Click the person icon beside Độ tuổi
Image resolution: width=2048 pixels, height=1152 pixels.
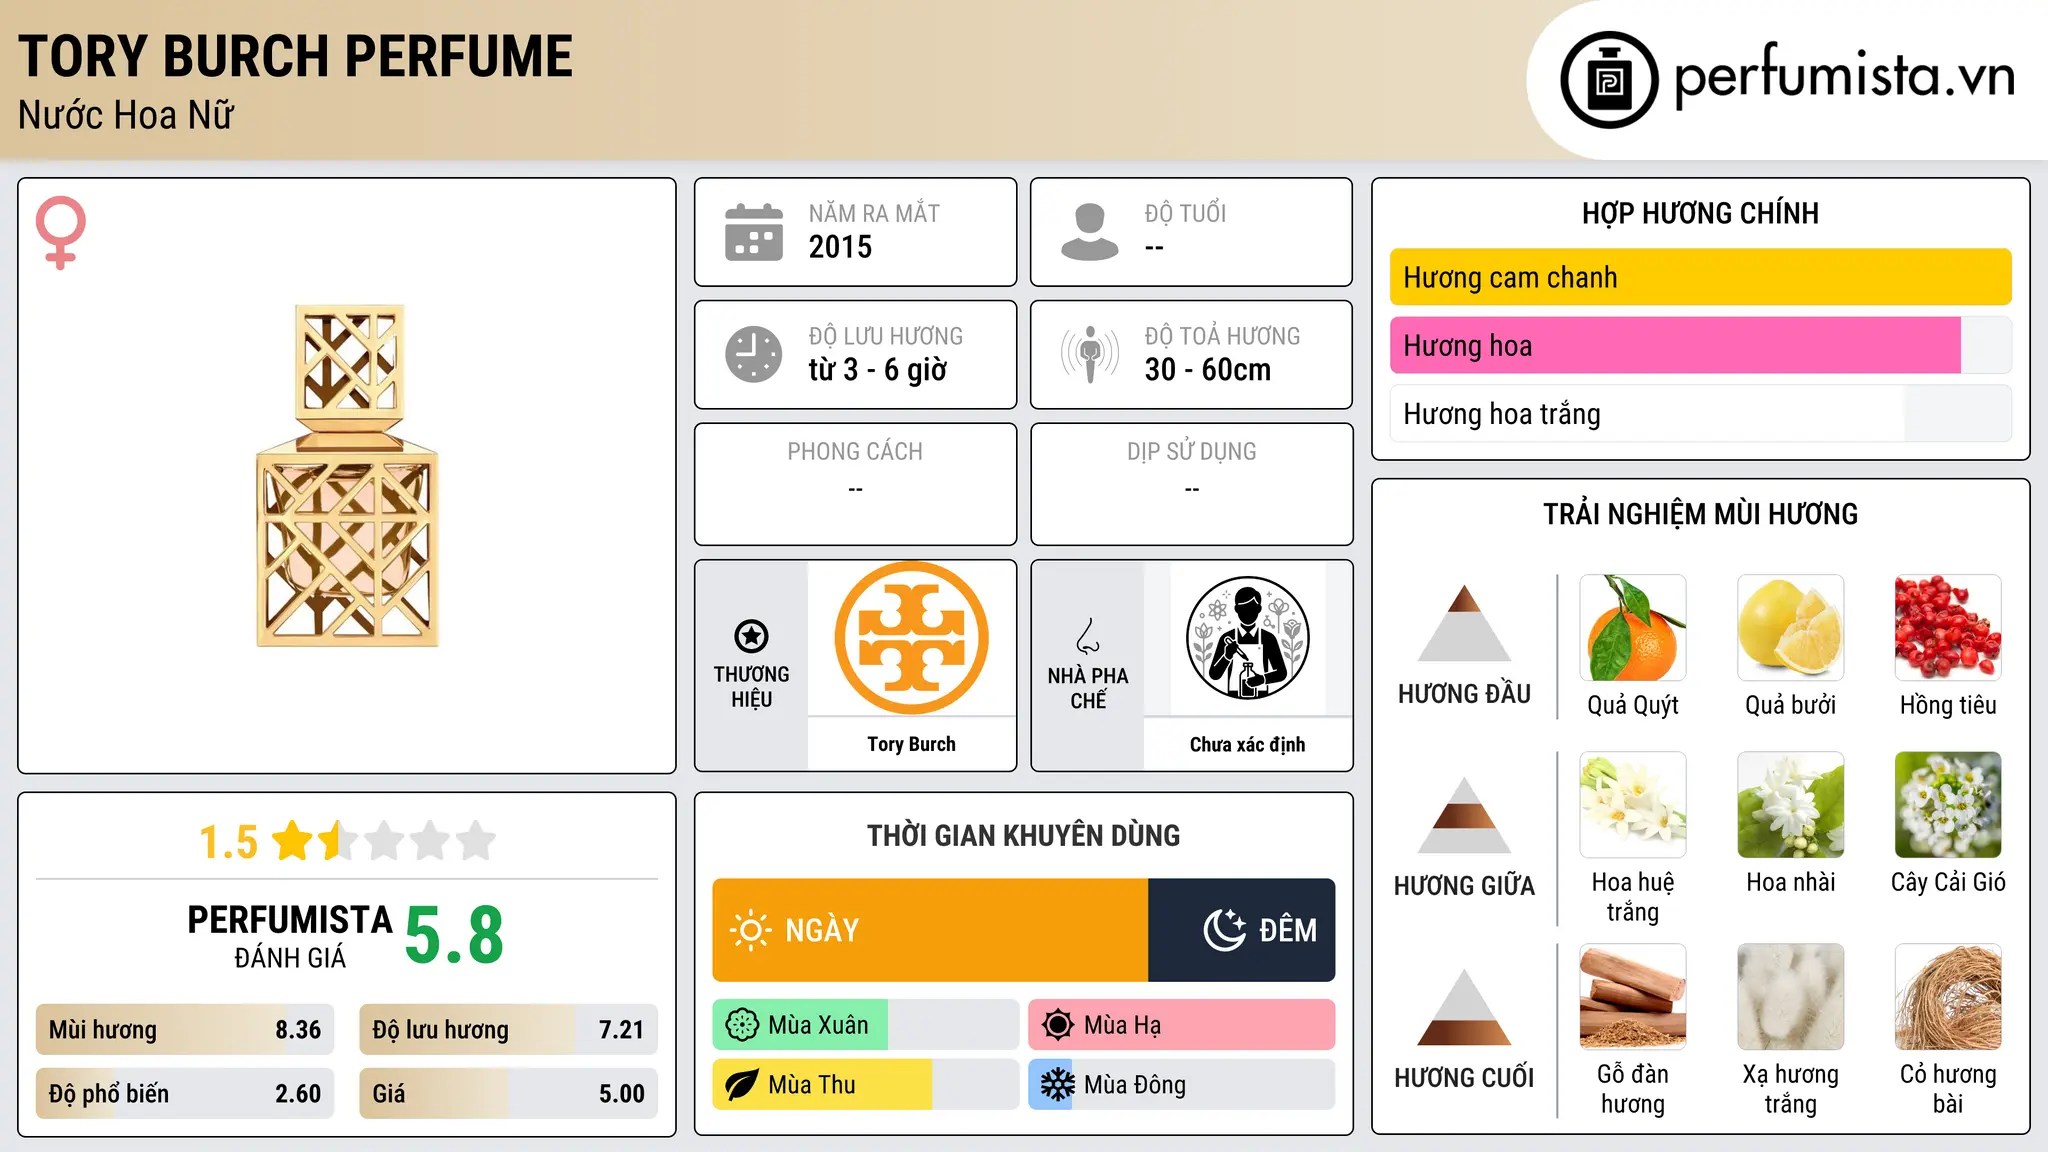1090,232
